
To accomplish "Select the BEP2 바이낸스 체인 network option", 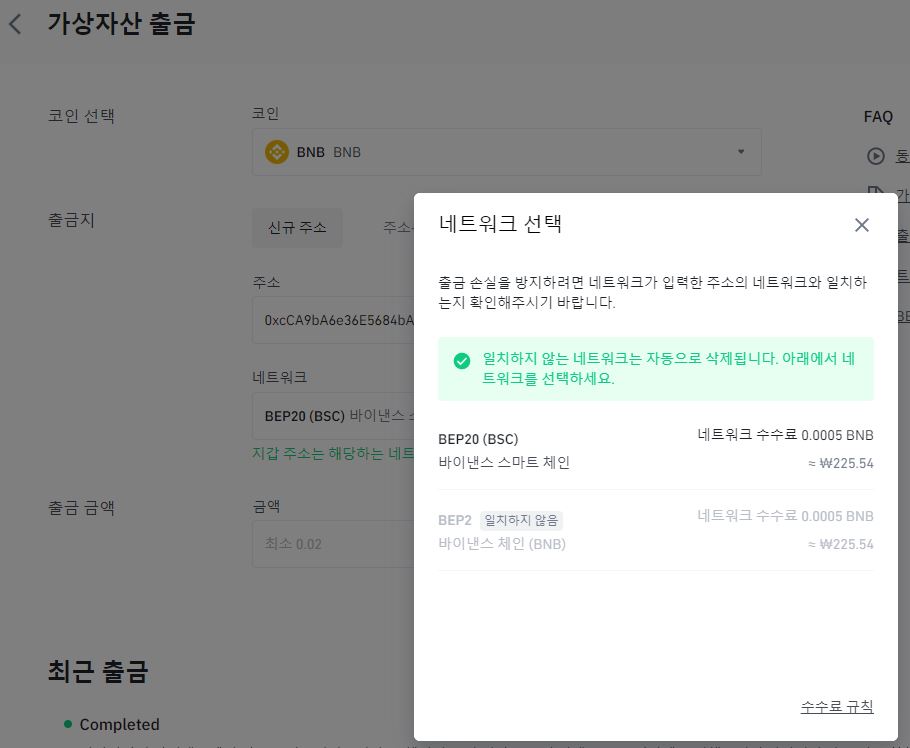I will 656,530.
